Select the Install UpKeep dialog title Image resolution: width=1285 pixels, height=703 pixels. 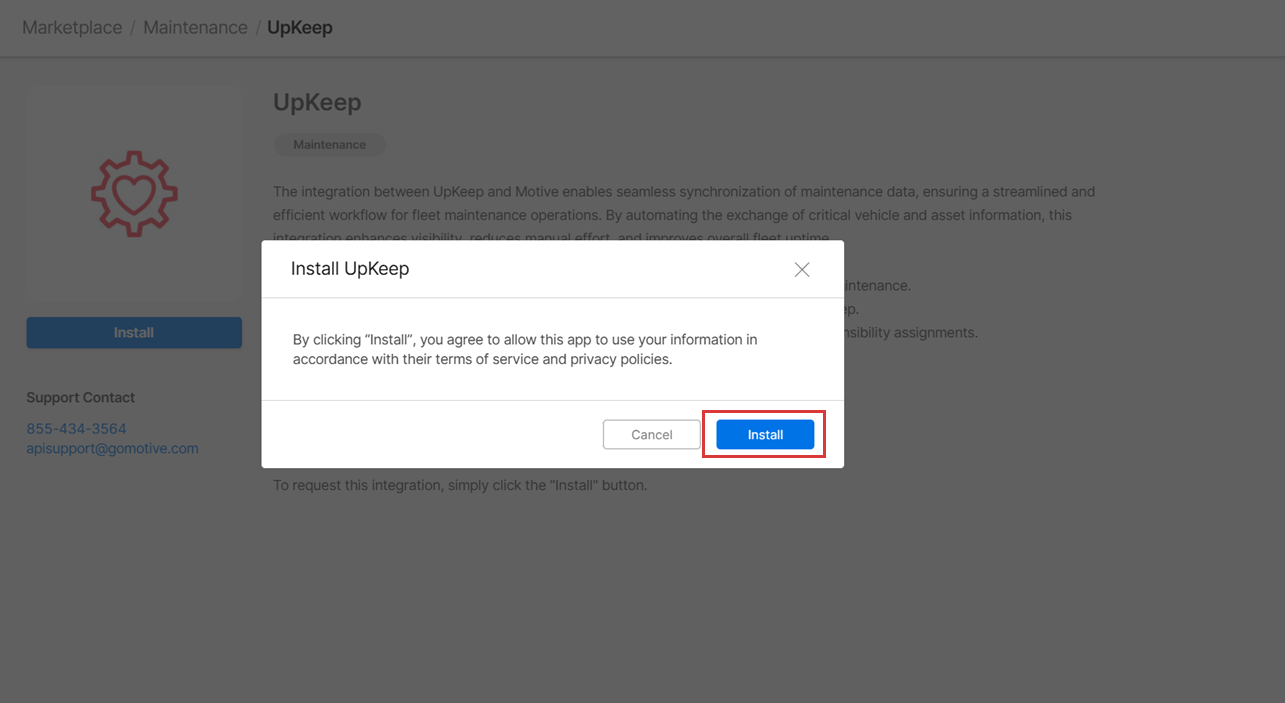pos(350,269)
